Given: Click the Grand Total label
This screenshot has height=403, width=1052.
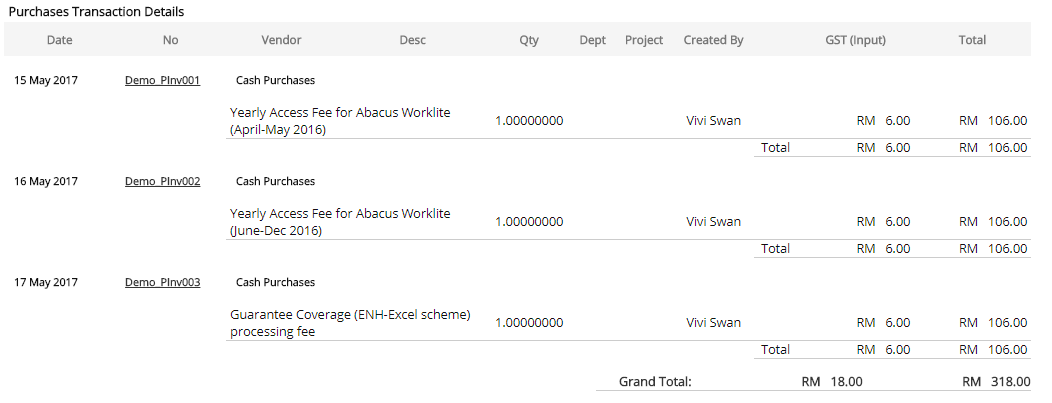Looking at the screenshot, I should coord(655,382).
